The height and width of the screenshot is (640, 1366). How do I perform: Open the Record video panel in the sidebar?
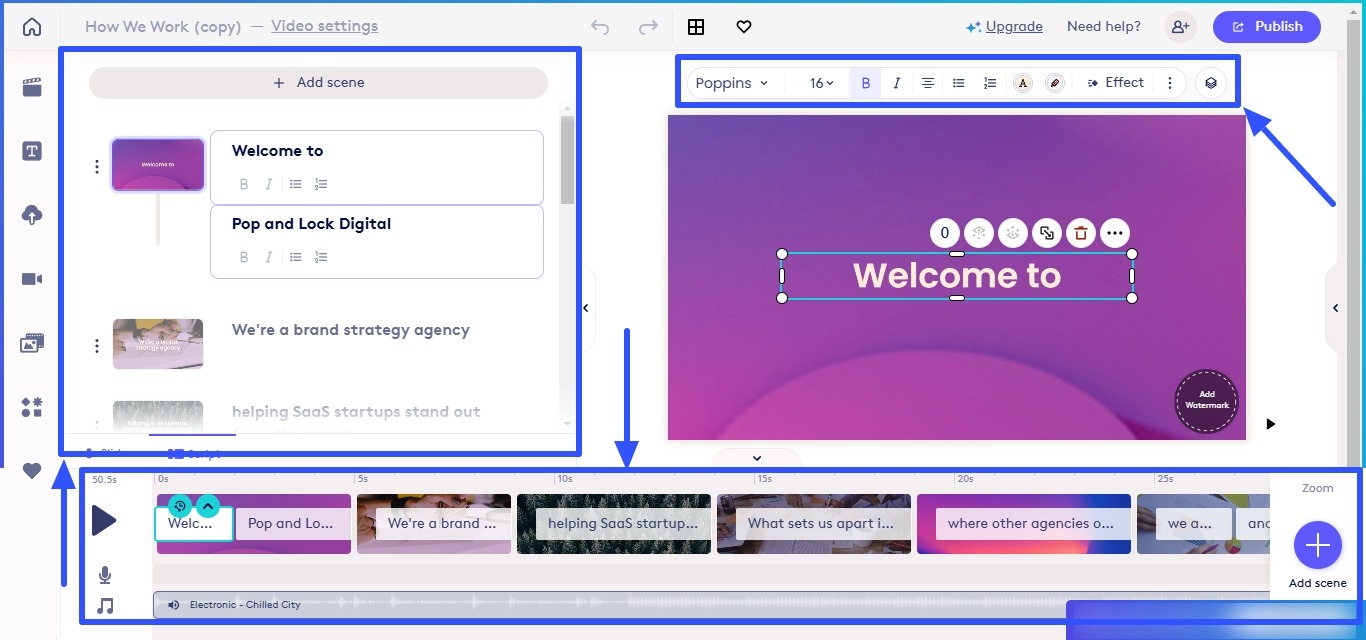pos(31,278)
